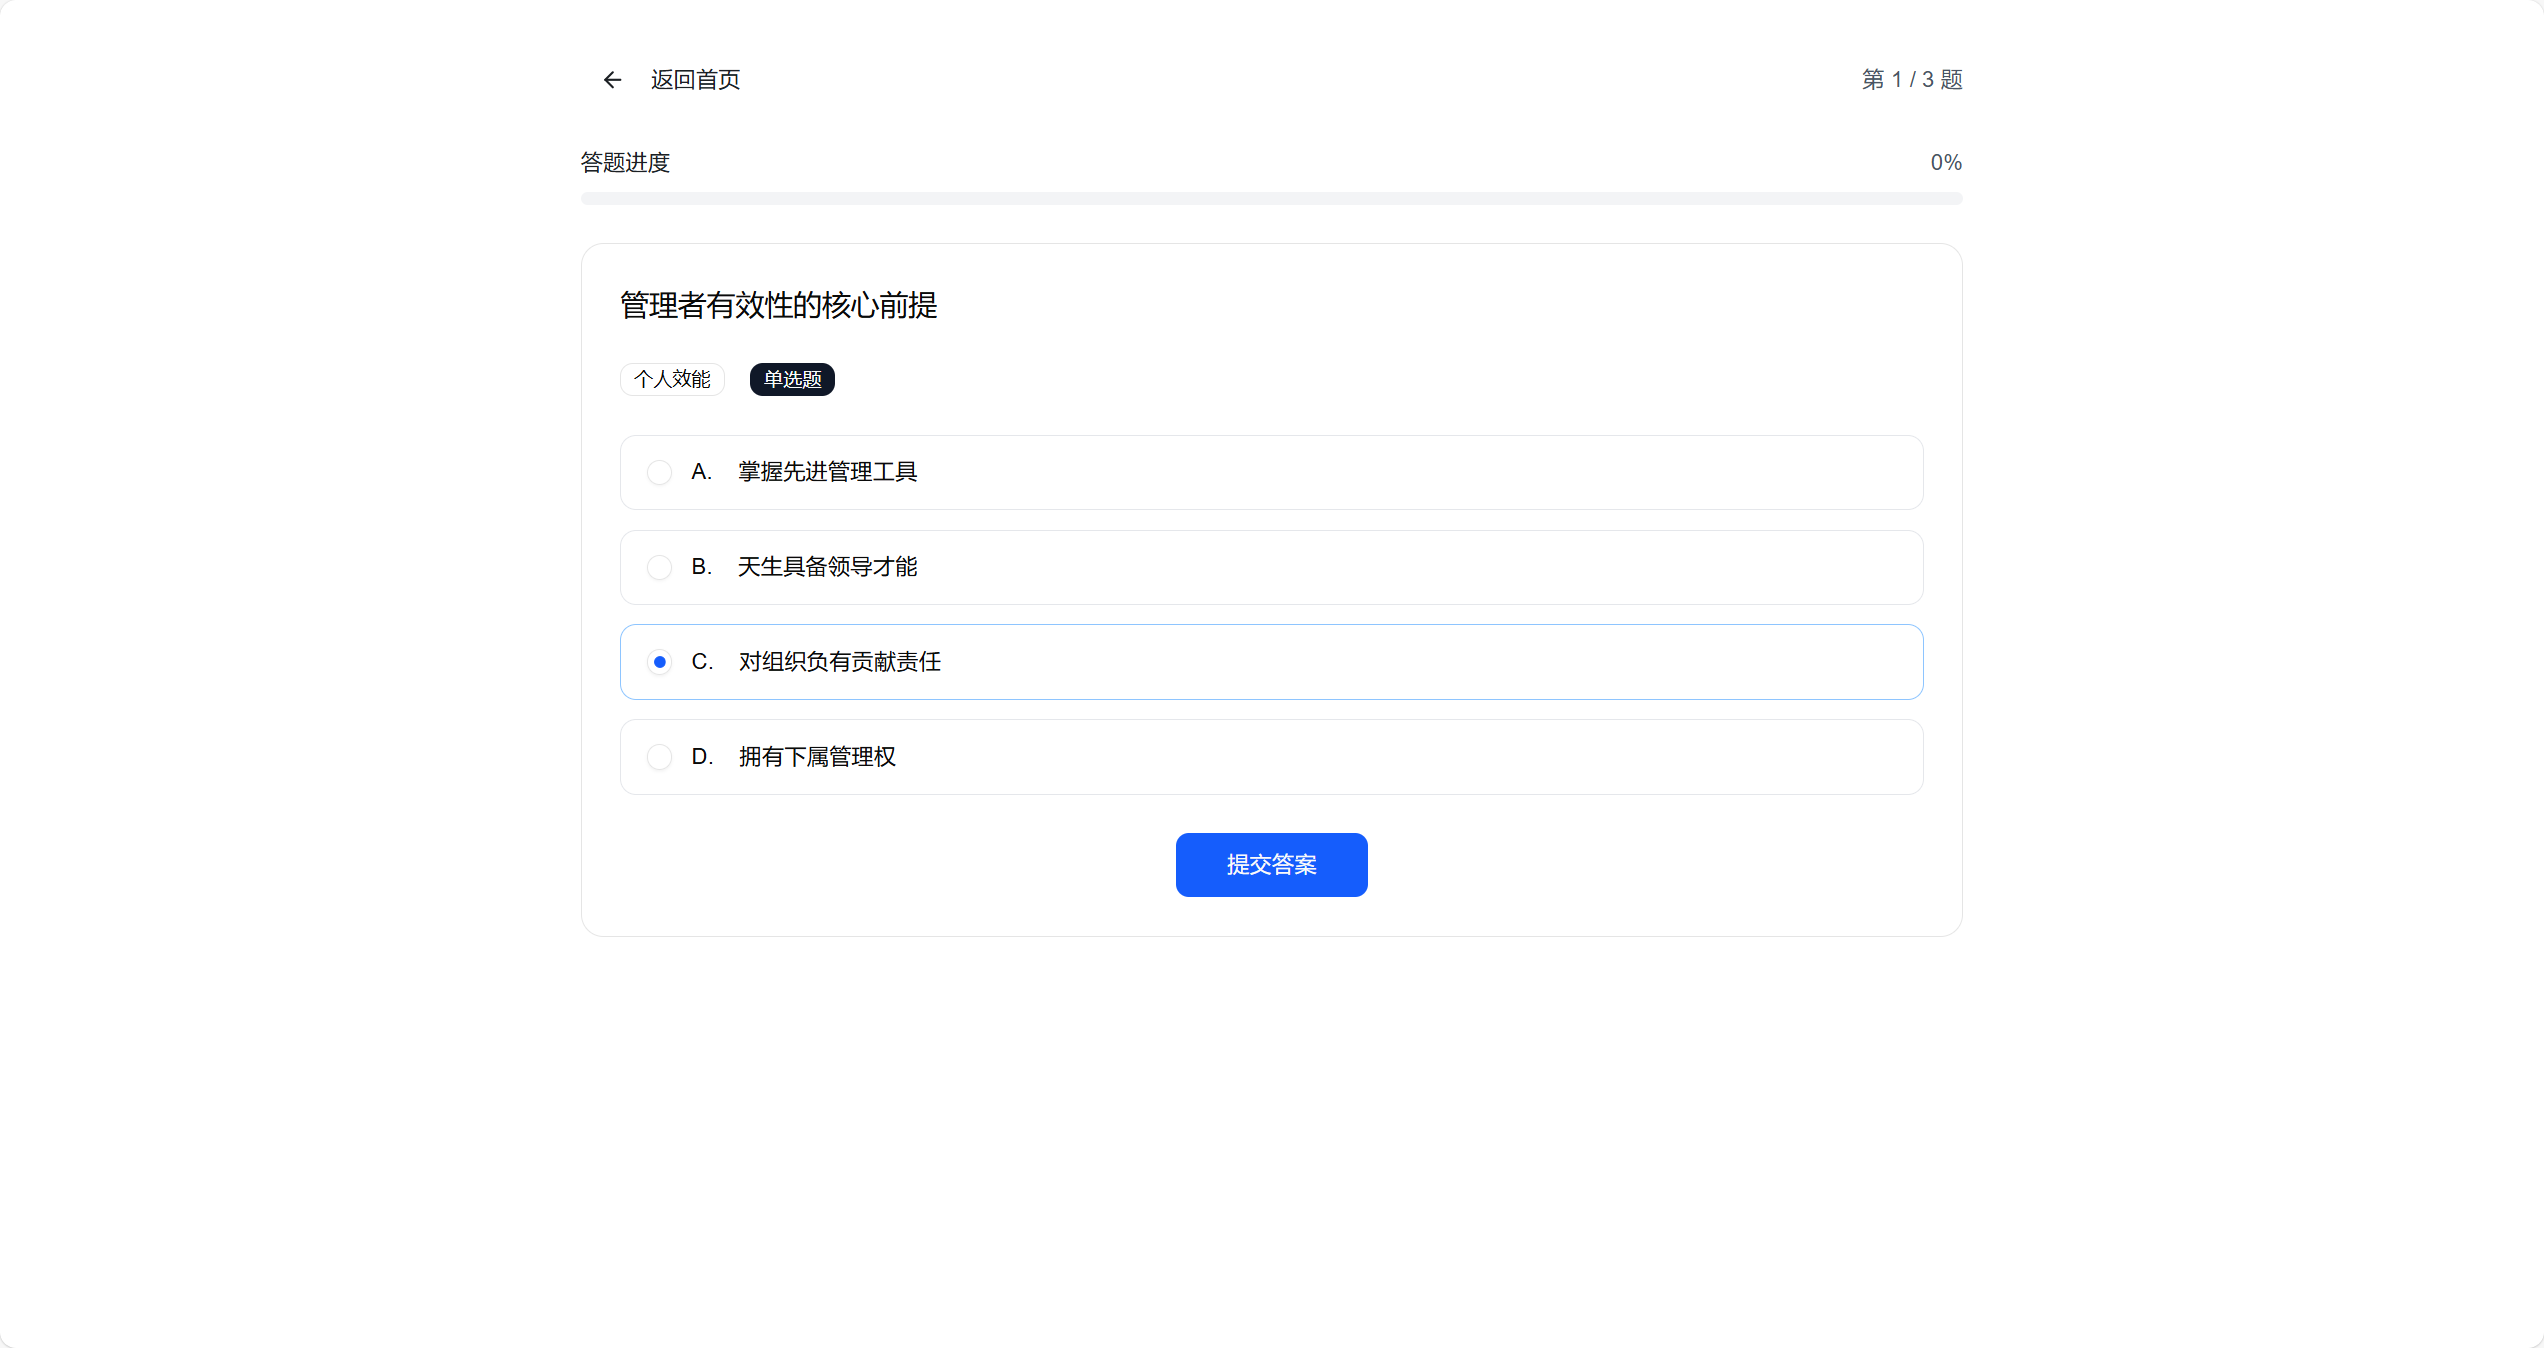Submit with the 提交答案 button
Viewport: 2544px width, 1348px height.
tap(1271, 865)
